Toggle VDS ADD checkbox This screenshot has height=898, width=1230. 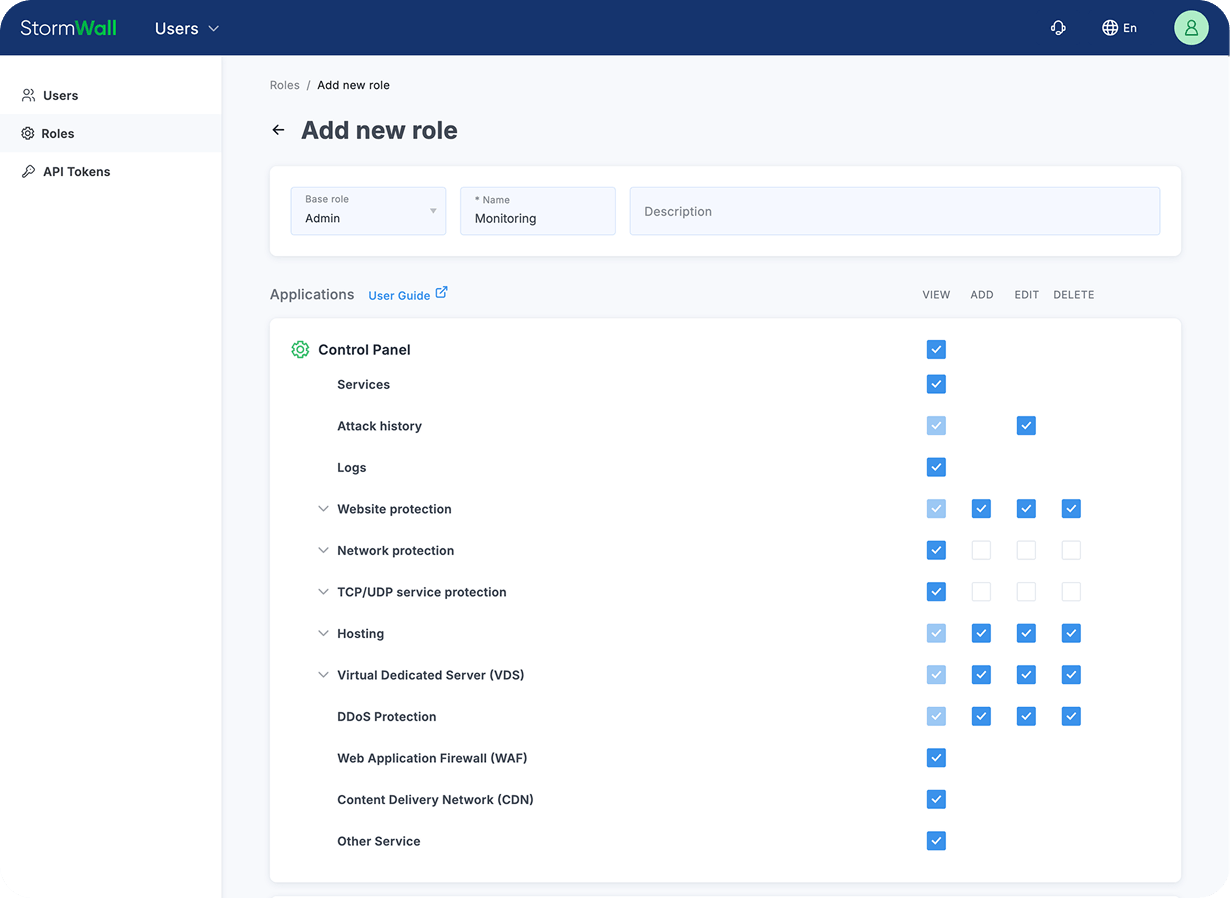click(981, 675)
